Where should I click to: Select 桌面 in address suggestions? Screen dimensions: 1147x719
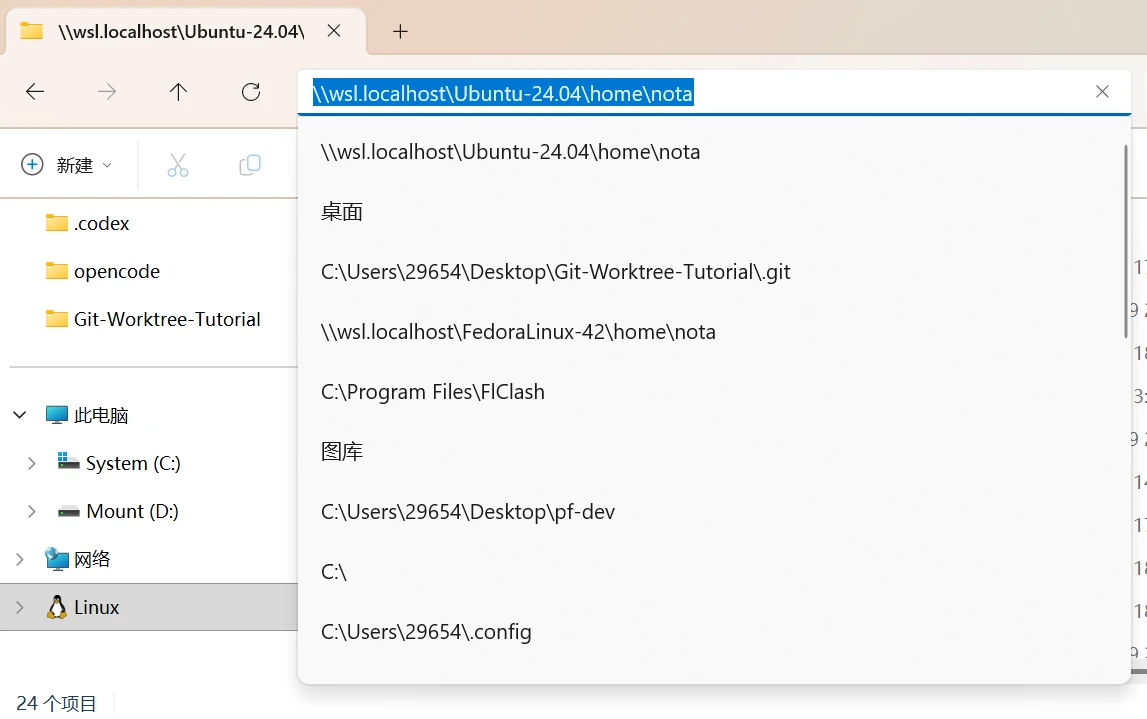point(342,212)
